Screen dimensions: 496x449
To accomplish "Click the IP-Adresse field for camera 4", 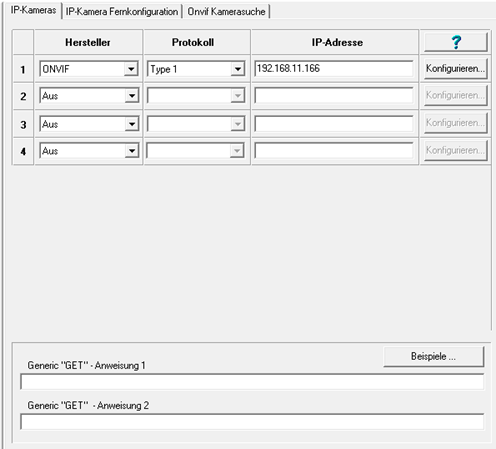I will (334, 151).
